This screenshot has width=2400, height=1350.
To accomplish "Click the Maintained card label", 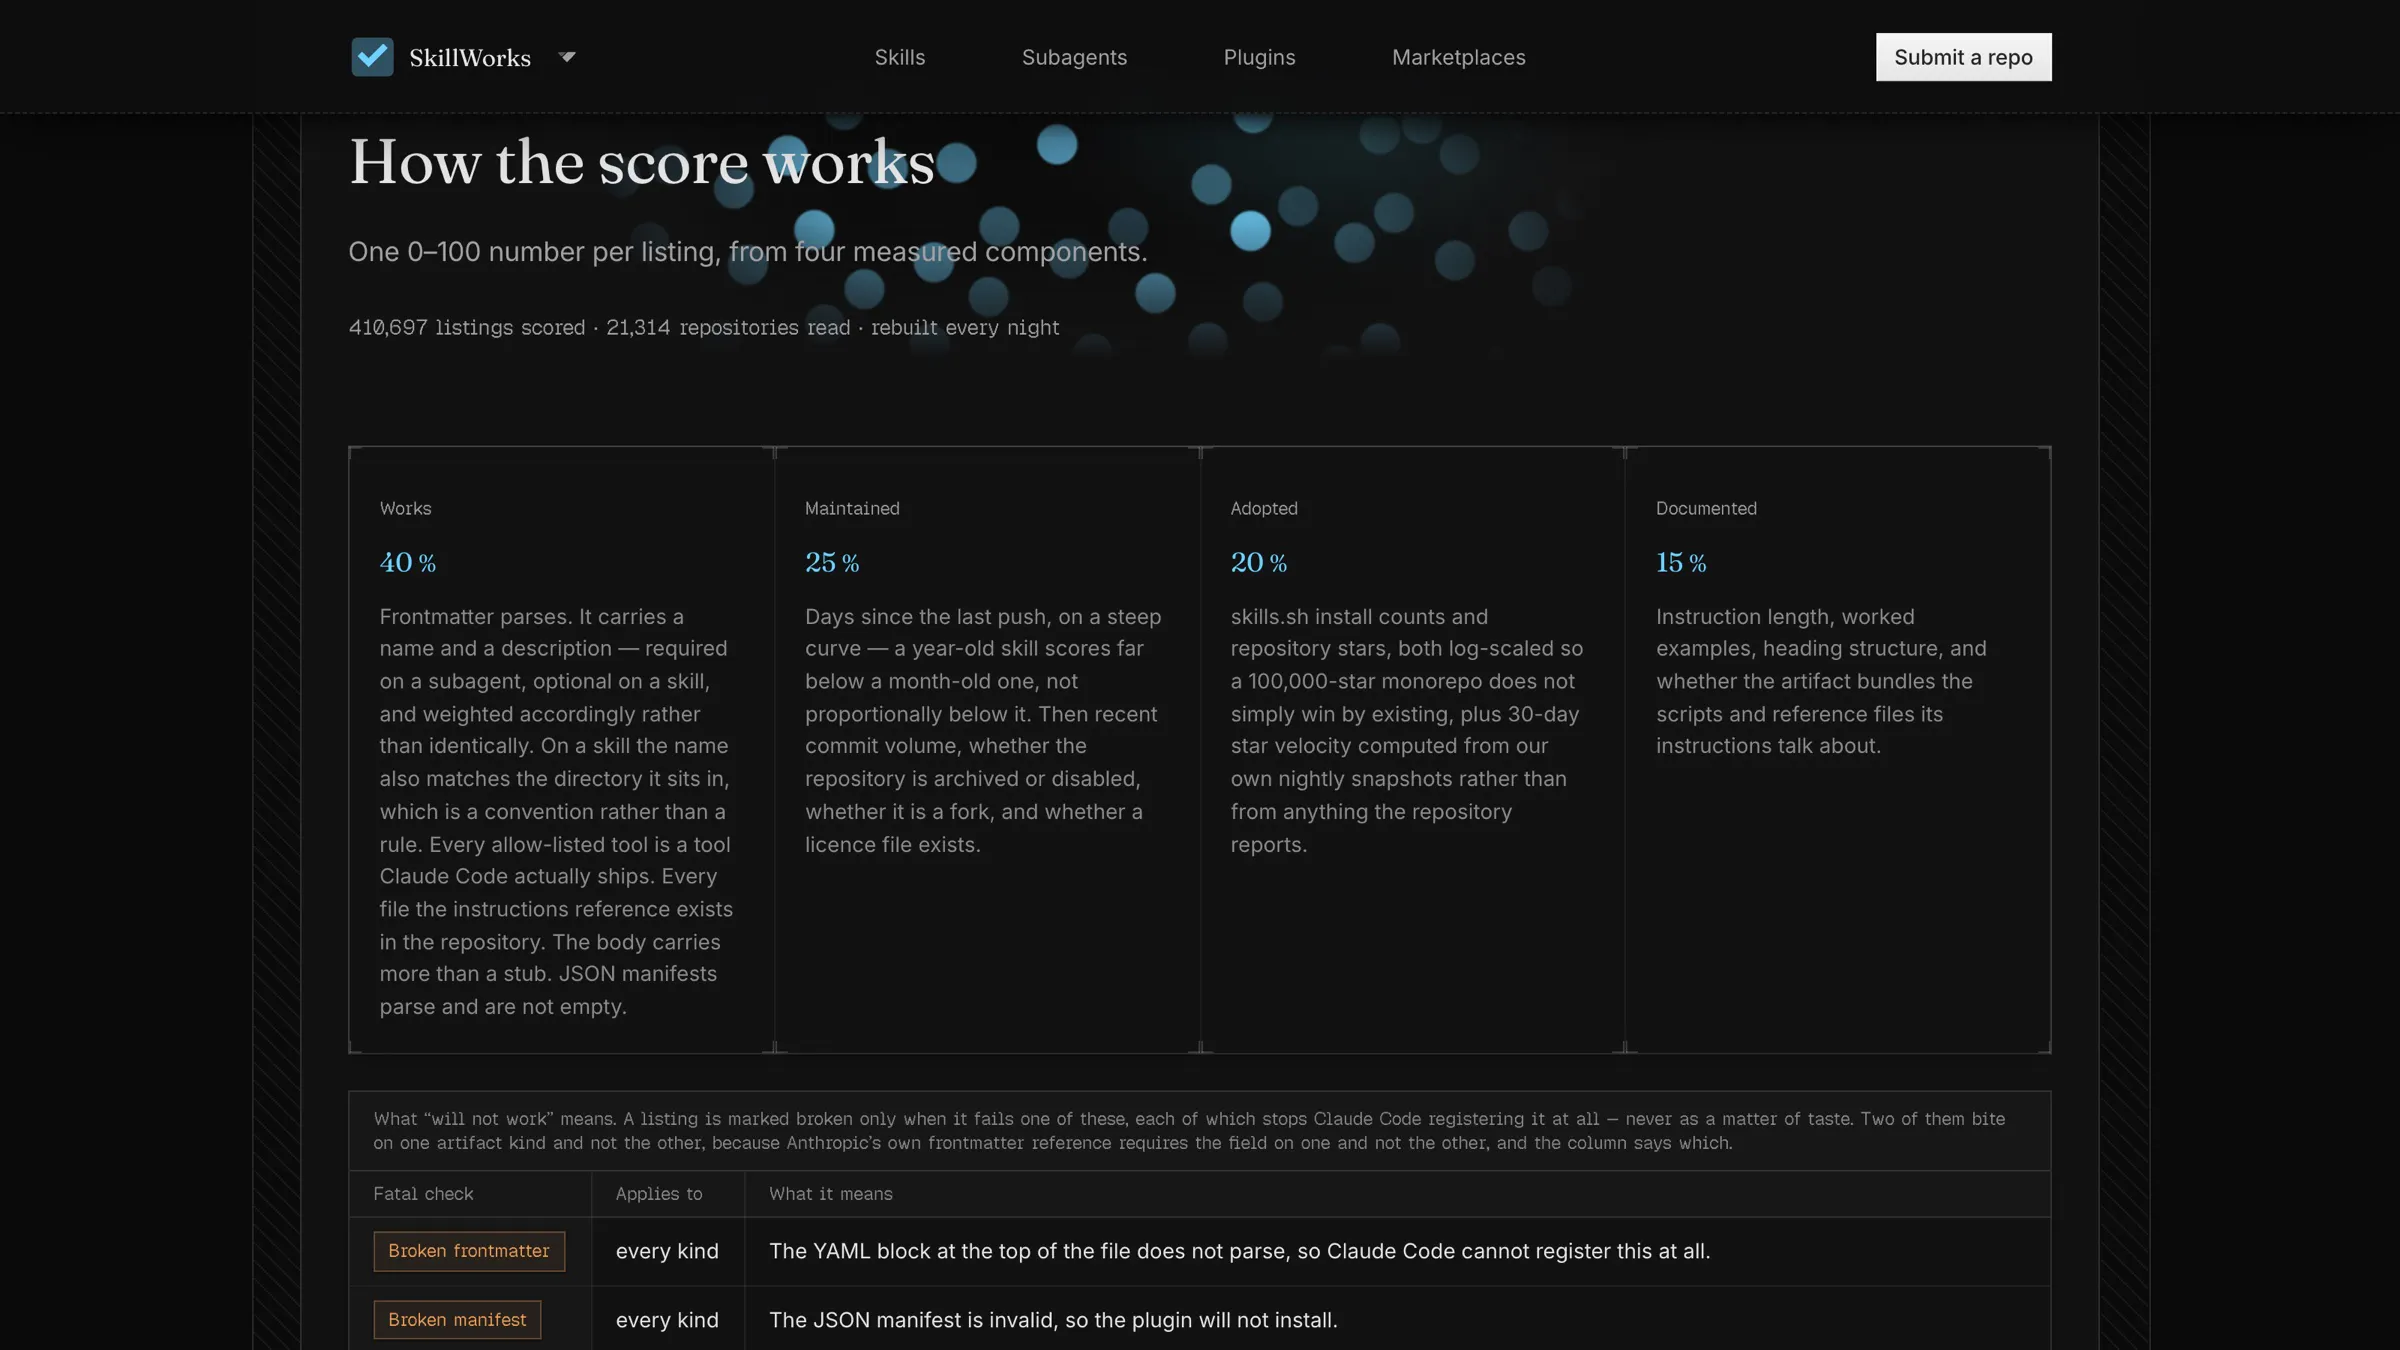I will 852,508.
